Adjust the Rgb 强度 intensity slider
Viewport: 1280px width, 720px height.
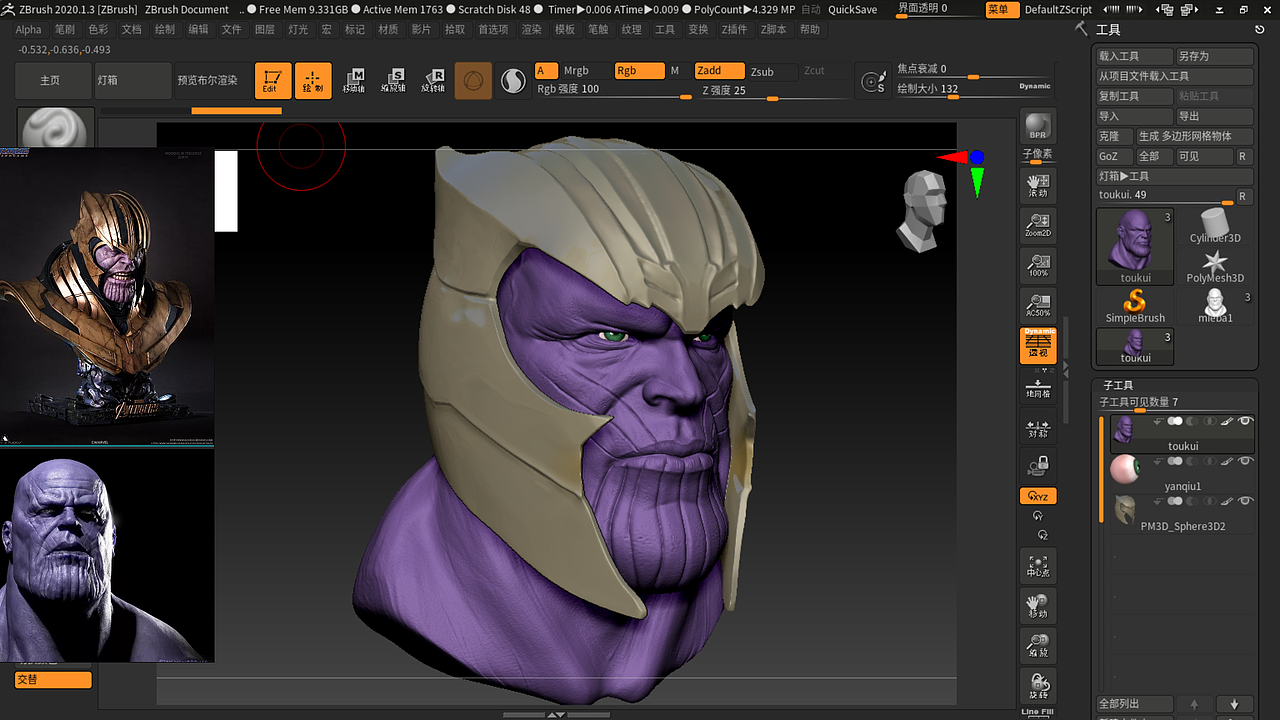[x=614, y=90]
